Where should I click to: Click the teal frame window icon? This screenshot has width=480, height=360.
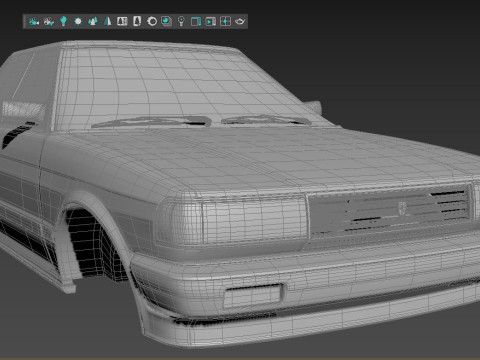coord(196,22)
